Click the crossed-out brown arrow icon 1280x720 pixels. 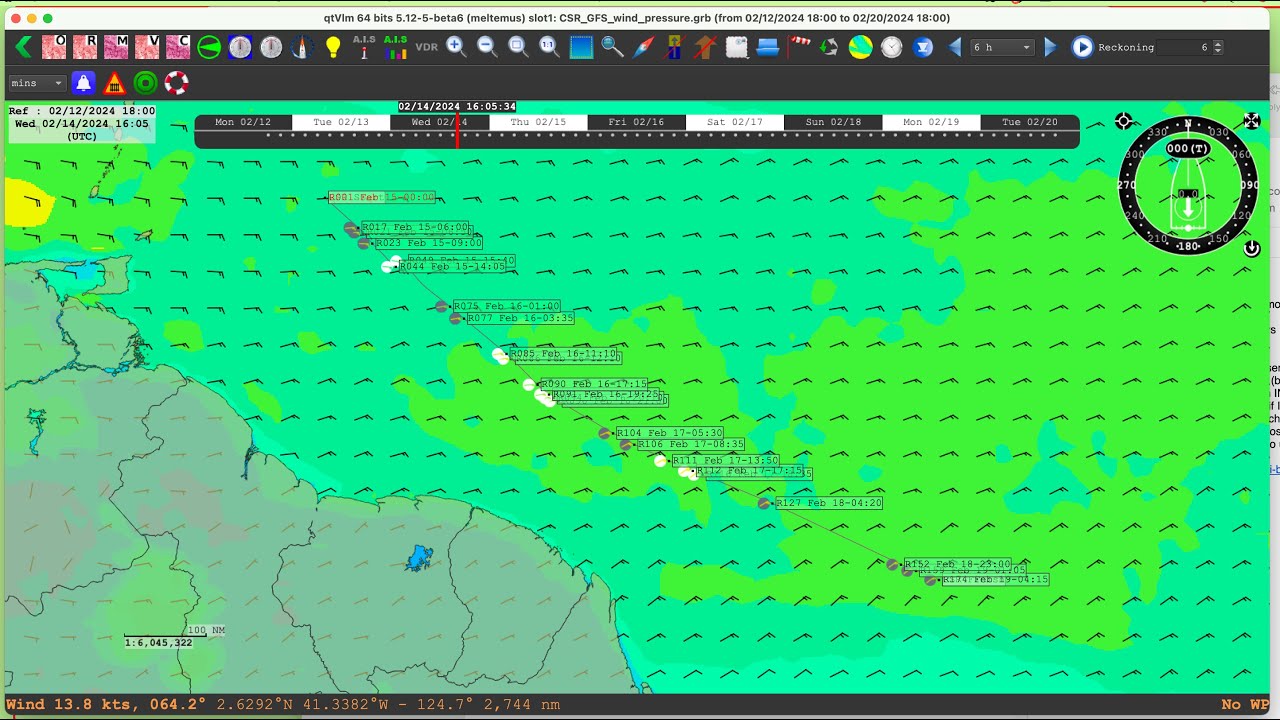pyautogui.click(x=706, y=47)
